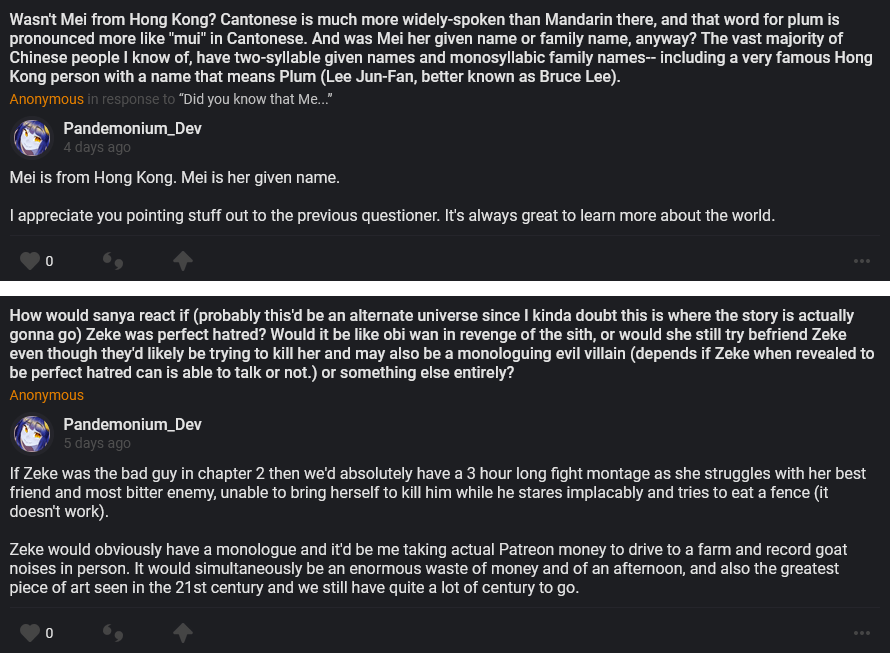Viewport: 890px width, 653px height.
Task: Share the Zeke fight montage answer
Action: coord(182,632)
